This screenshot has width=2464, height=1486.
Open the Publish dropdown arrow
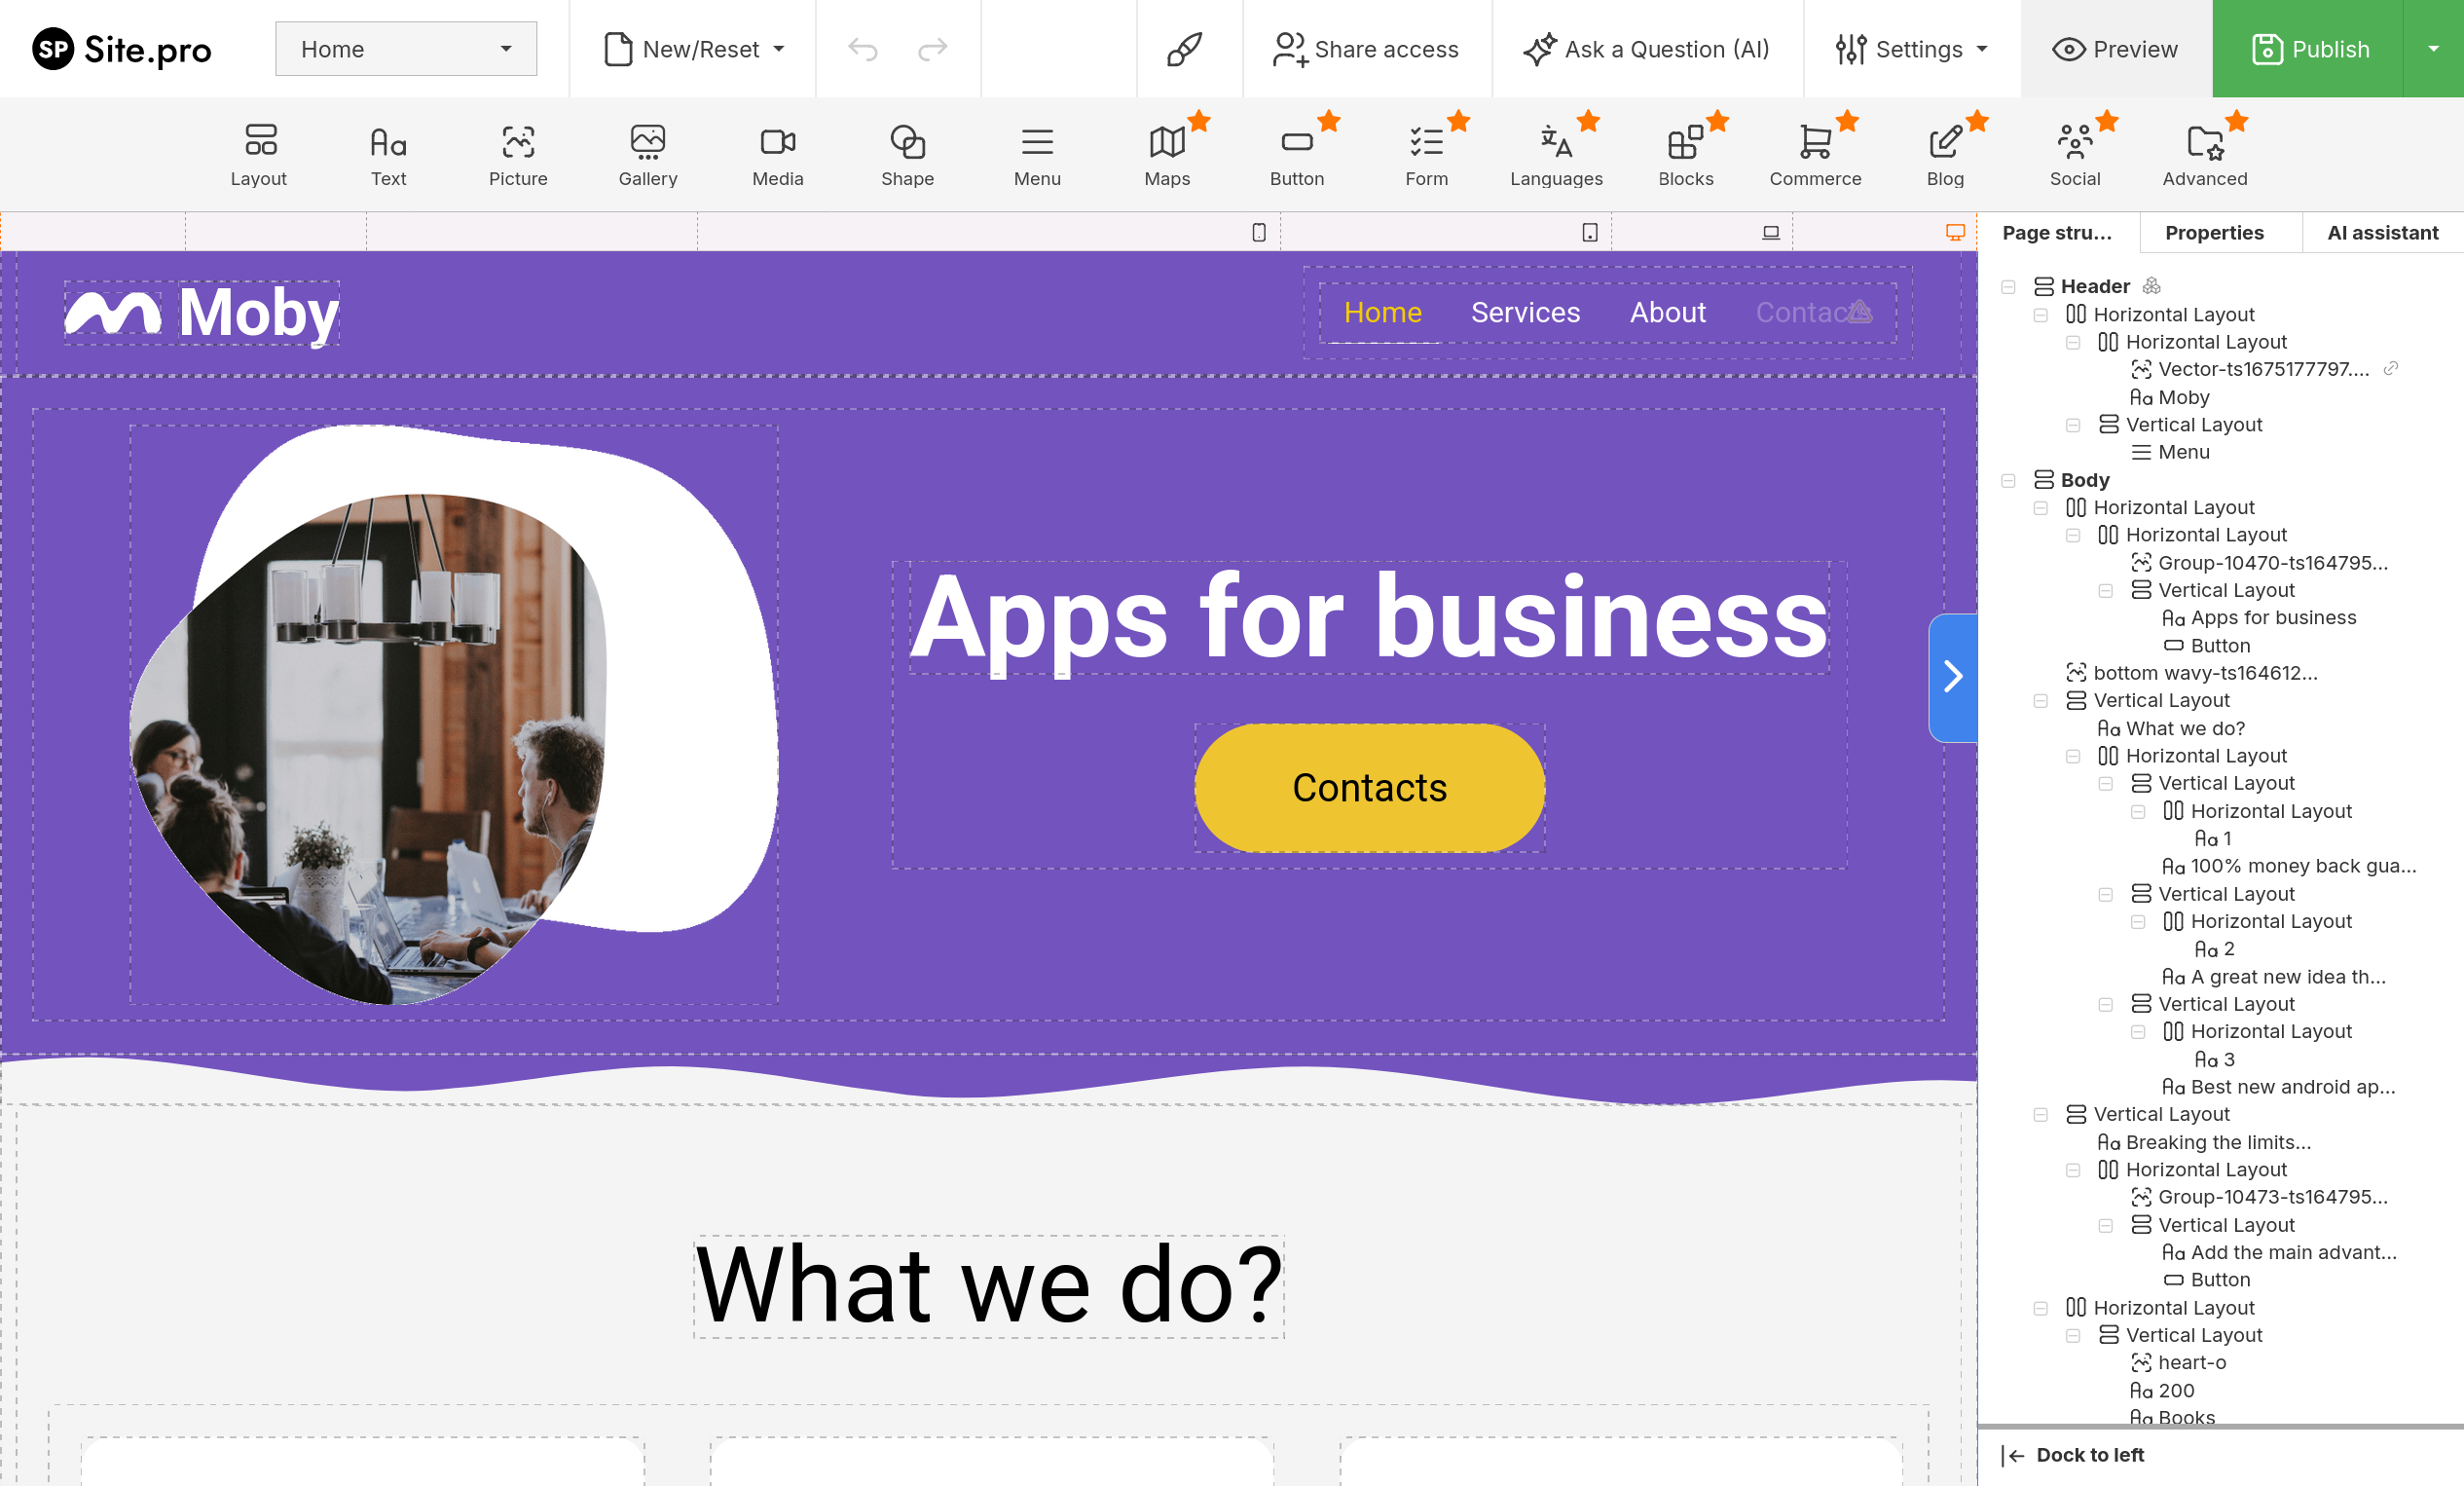2432,49
